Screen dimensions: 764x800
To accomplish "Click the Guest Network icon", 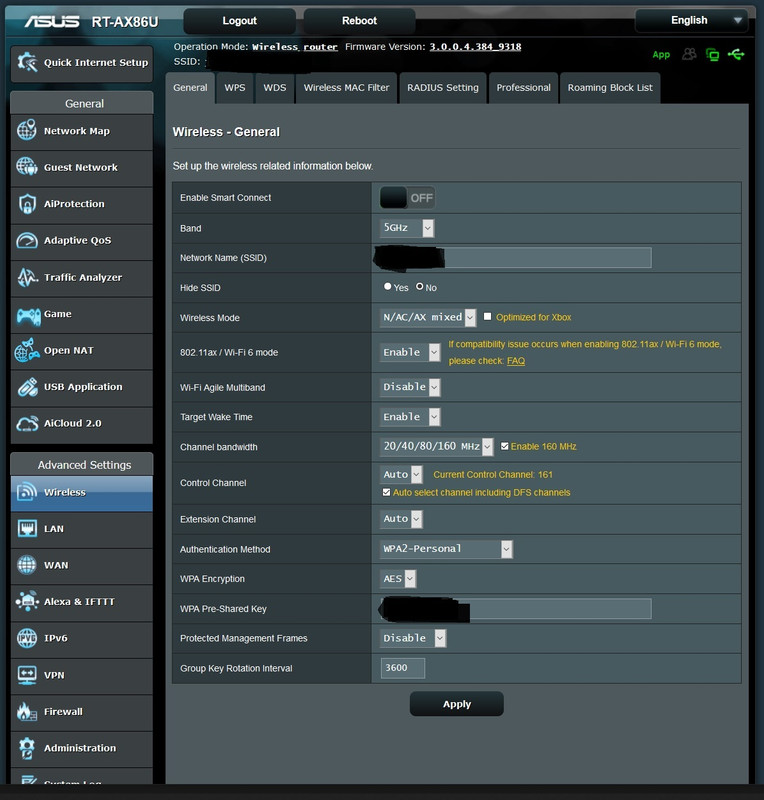I will coord(27,167).
